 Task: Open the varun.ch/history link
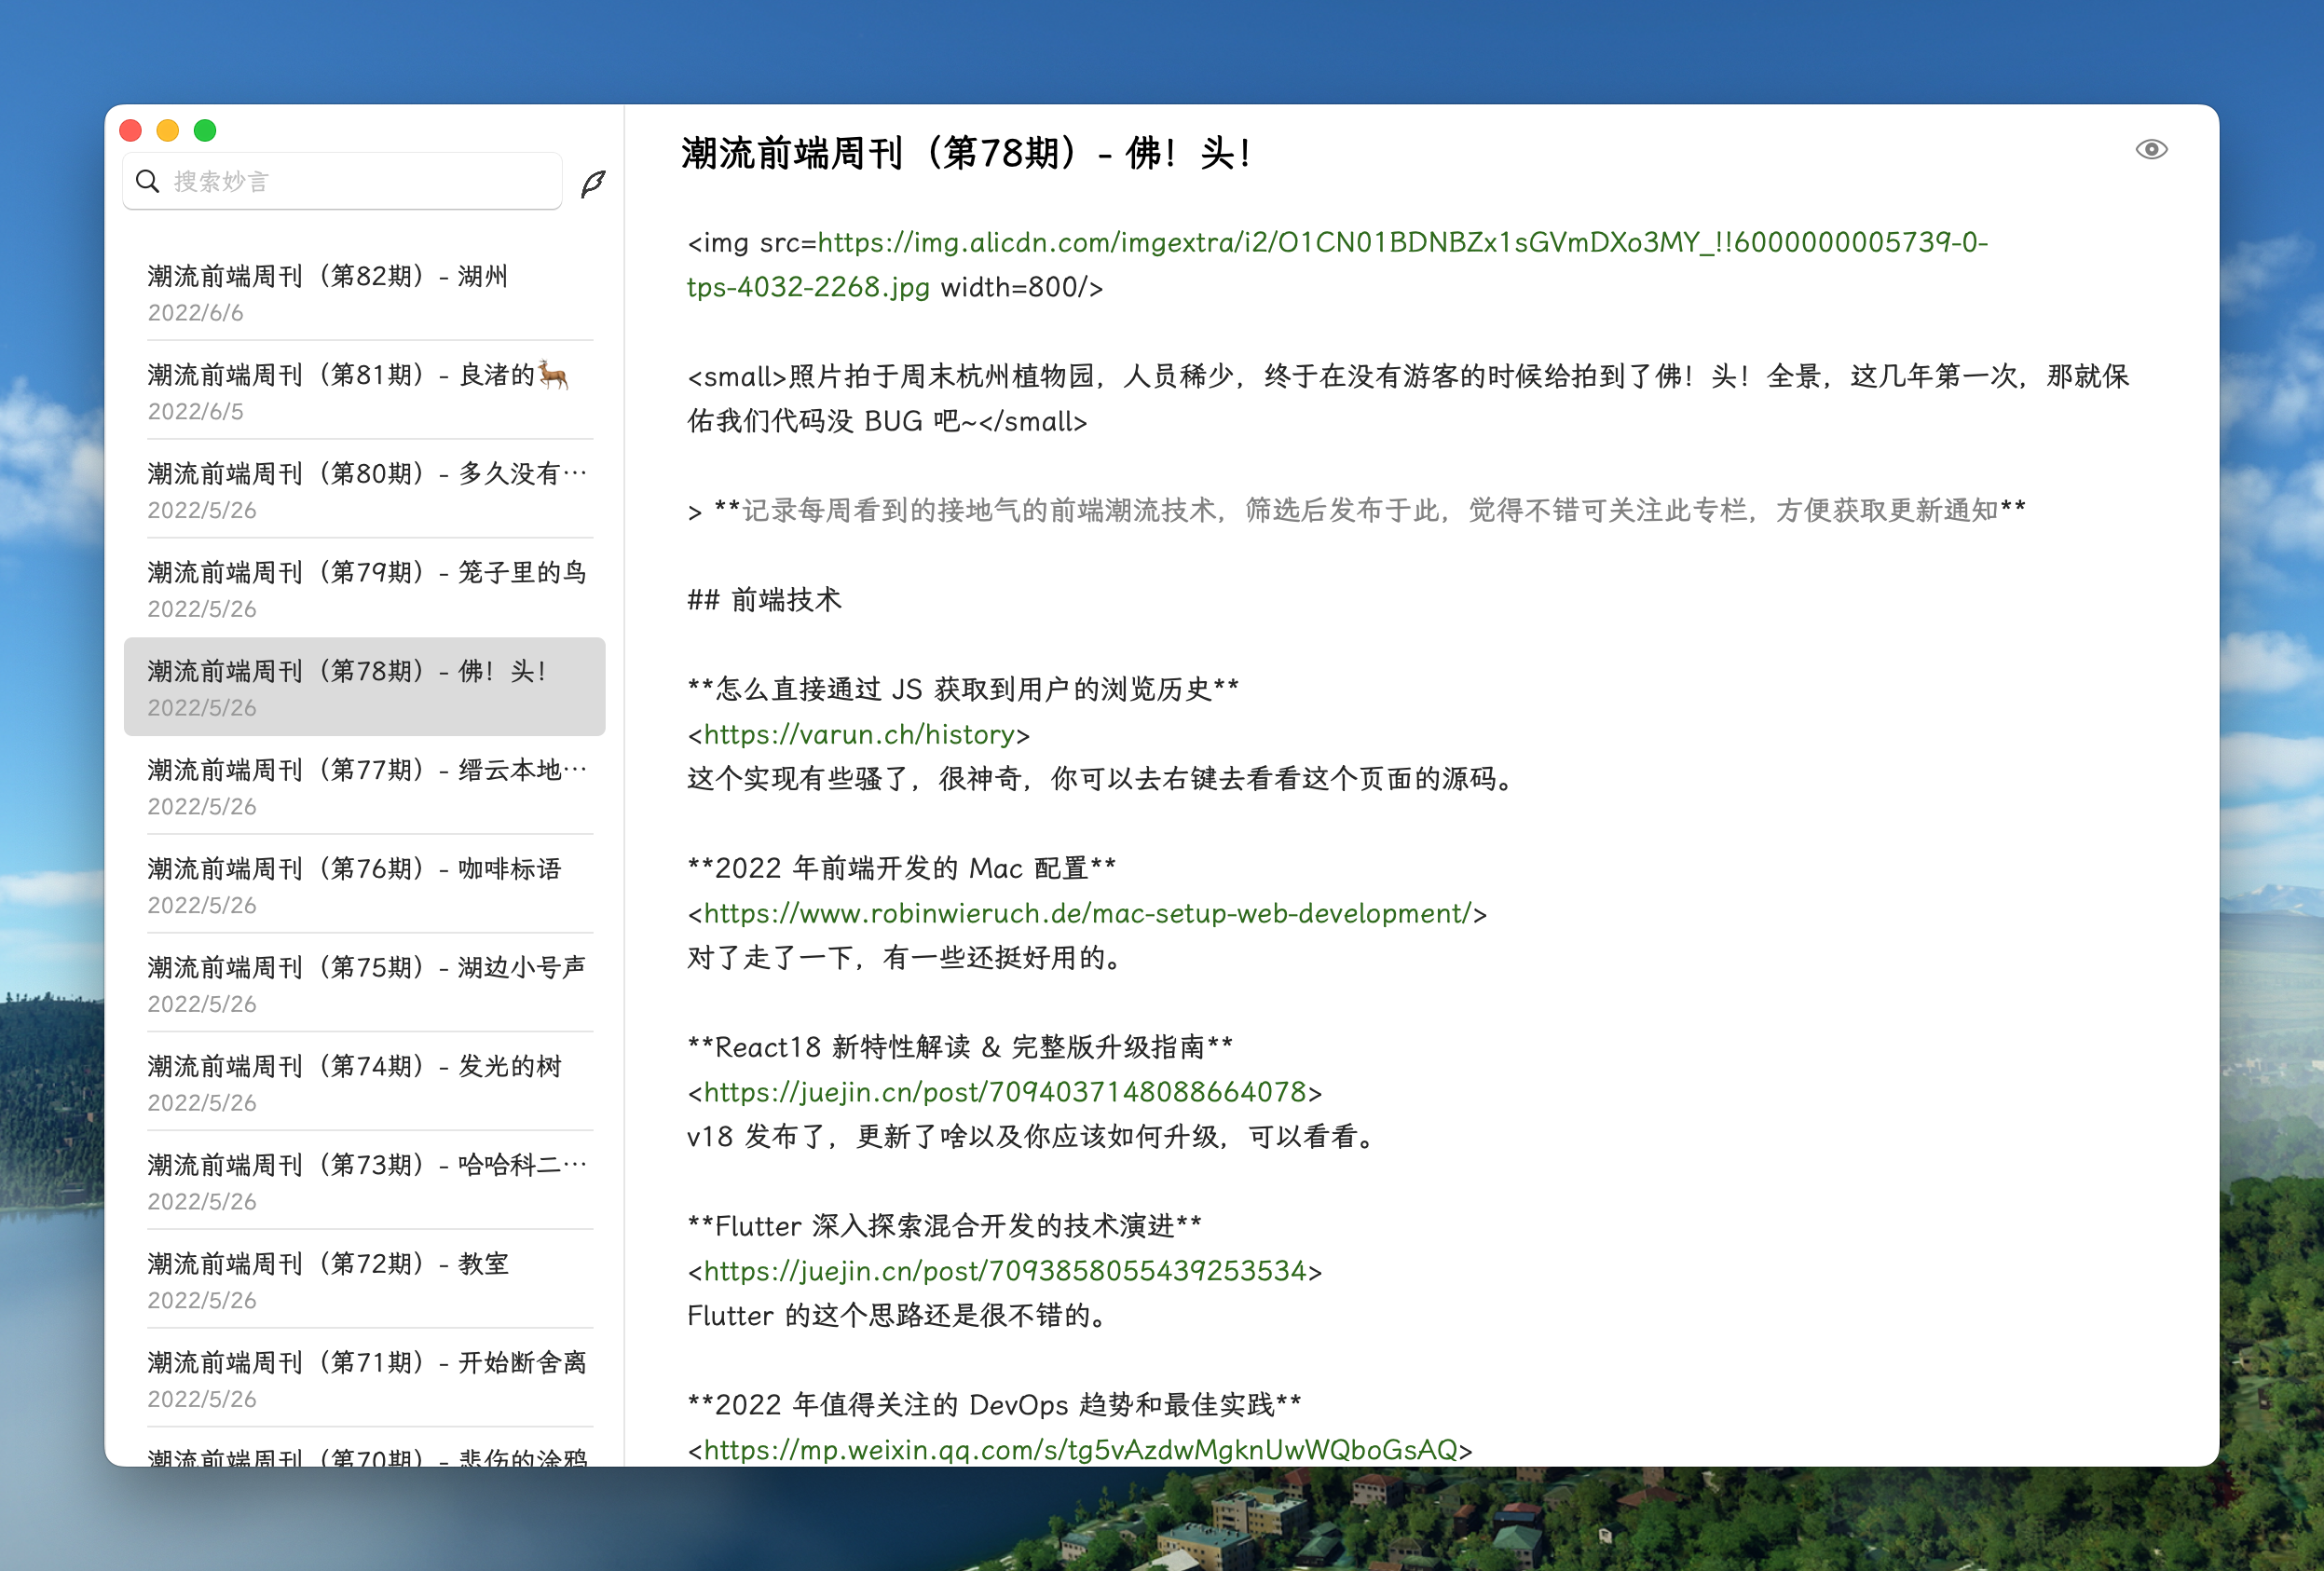pos(859,734)
